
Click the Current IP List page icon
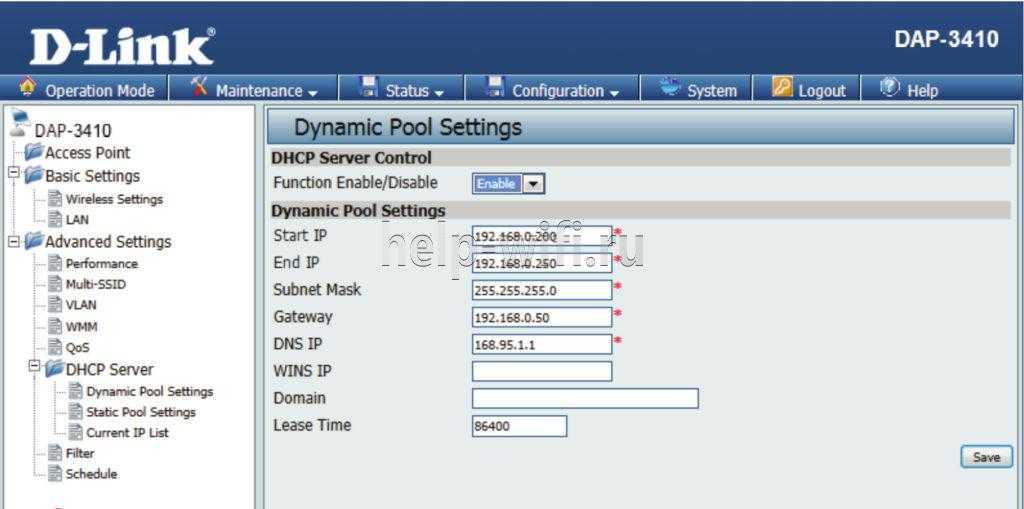tap(76, 433)
